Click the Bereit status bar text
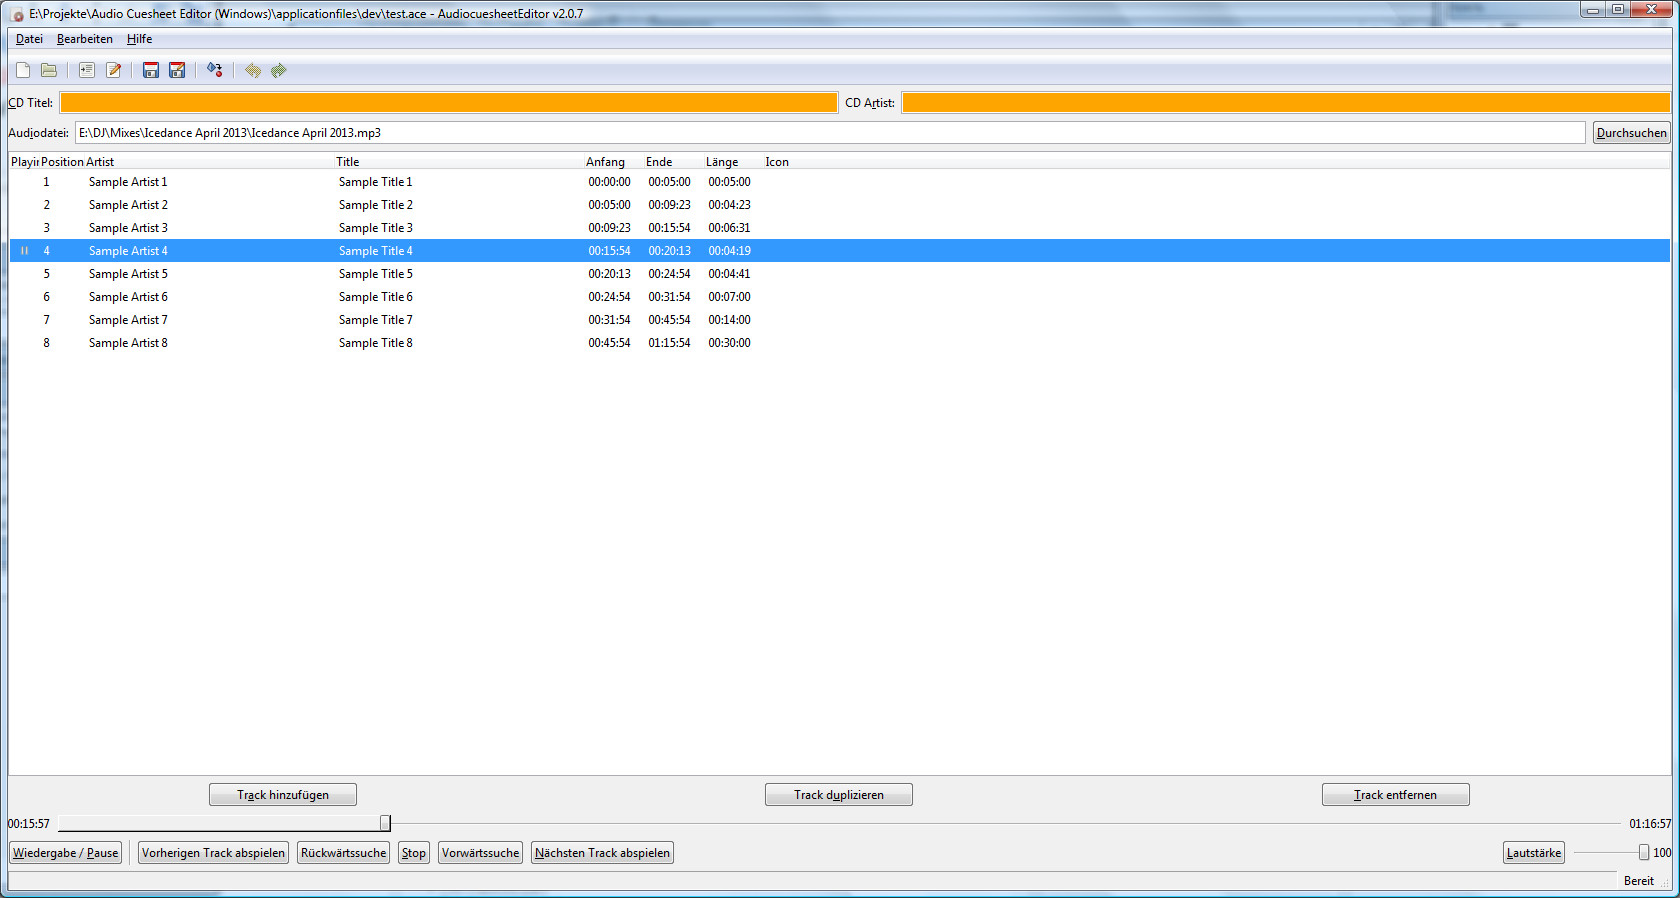This screenshot has width=1680, height=898. (1639, 881)
